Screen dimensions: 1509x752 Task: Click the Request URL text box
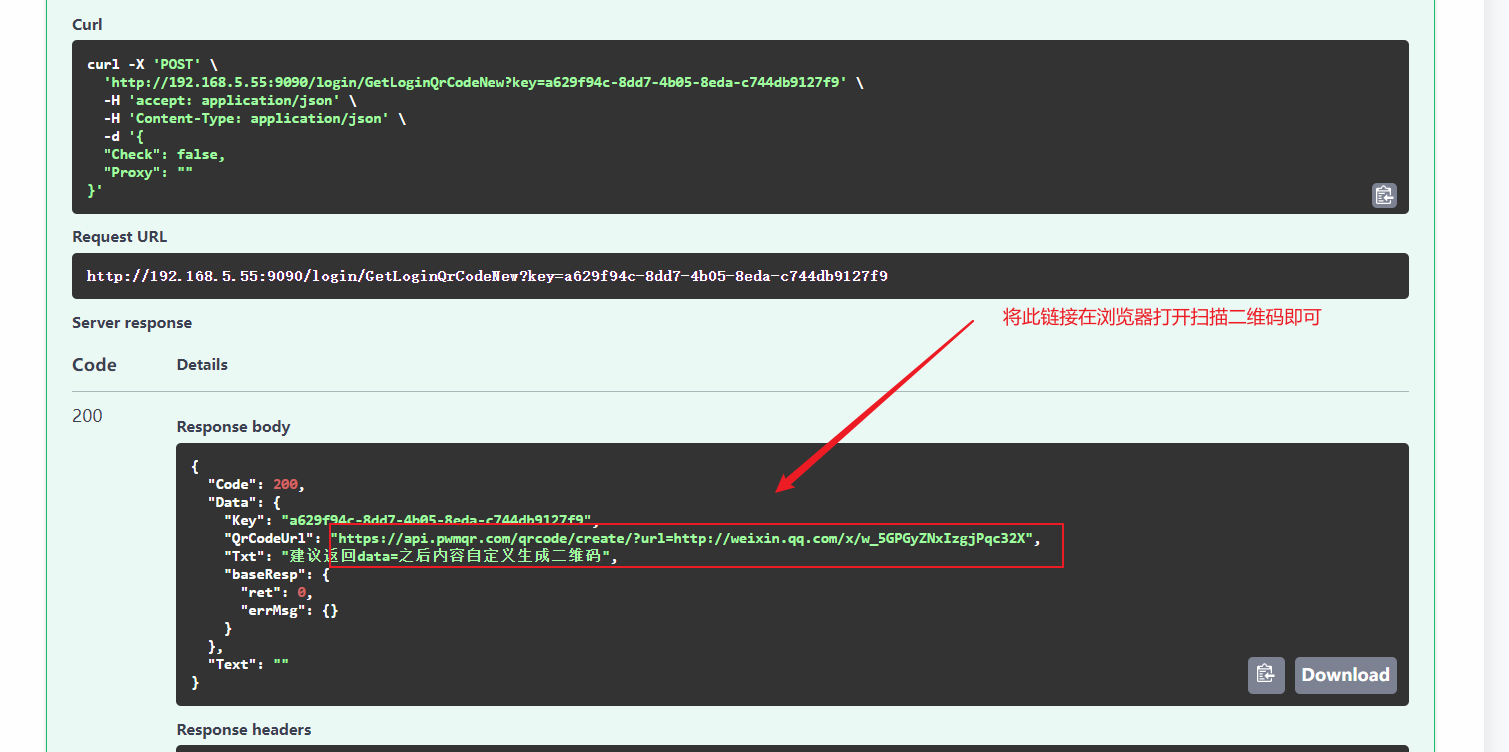[740, 276]
